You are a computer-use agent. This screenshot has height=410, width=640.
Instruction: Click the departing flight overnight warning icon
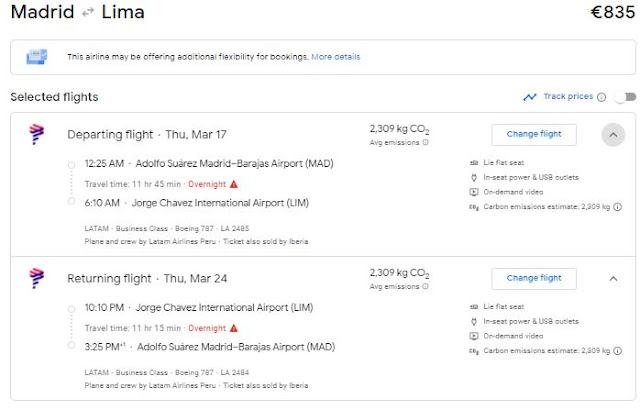click(x=234, y=184)
